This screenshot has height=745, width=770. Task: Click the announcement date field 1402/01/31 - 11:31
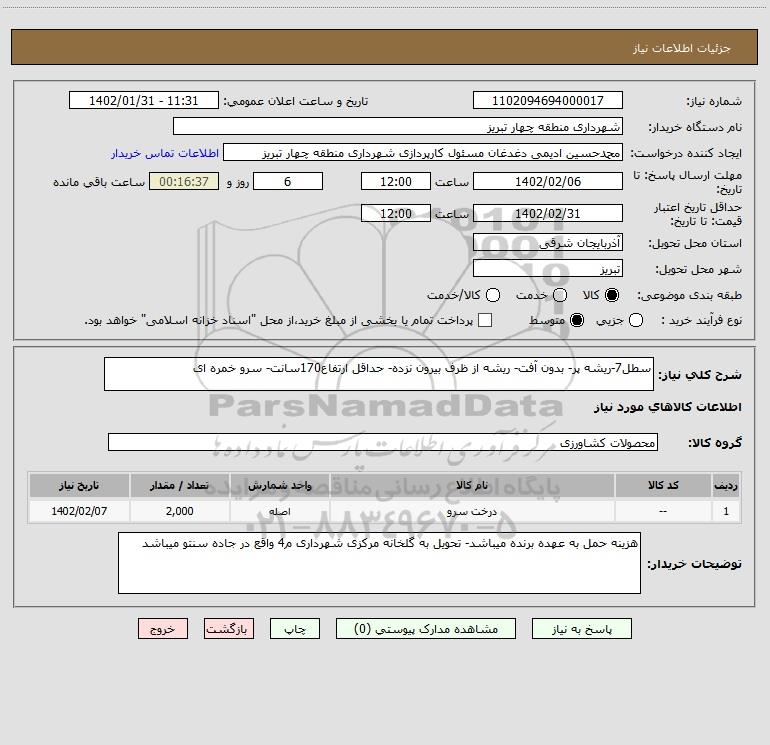(143, 100)
